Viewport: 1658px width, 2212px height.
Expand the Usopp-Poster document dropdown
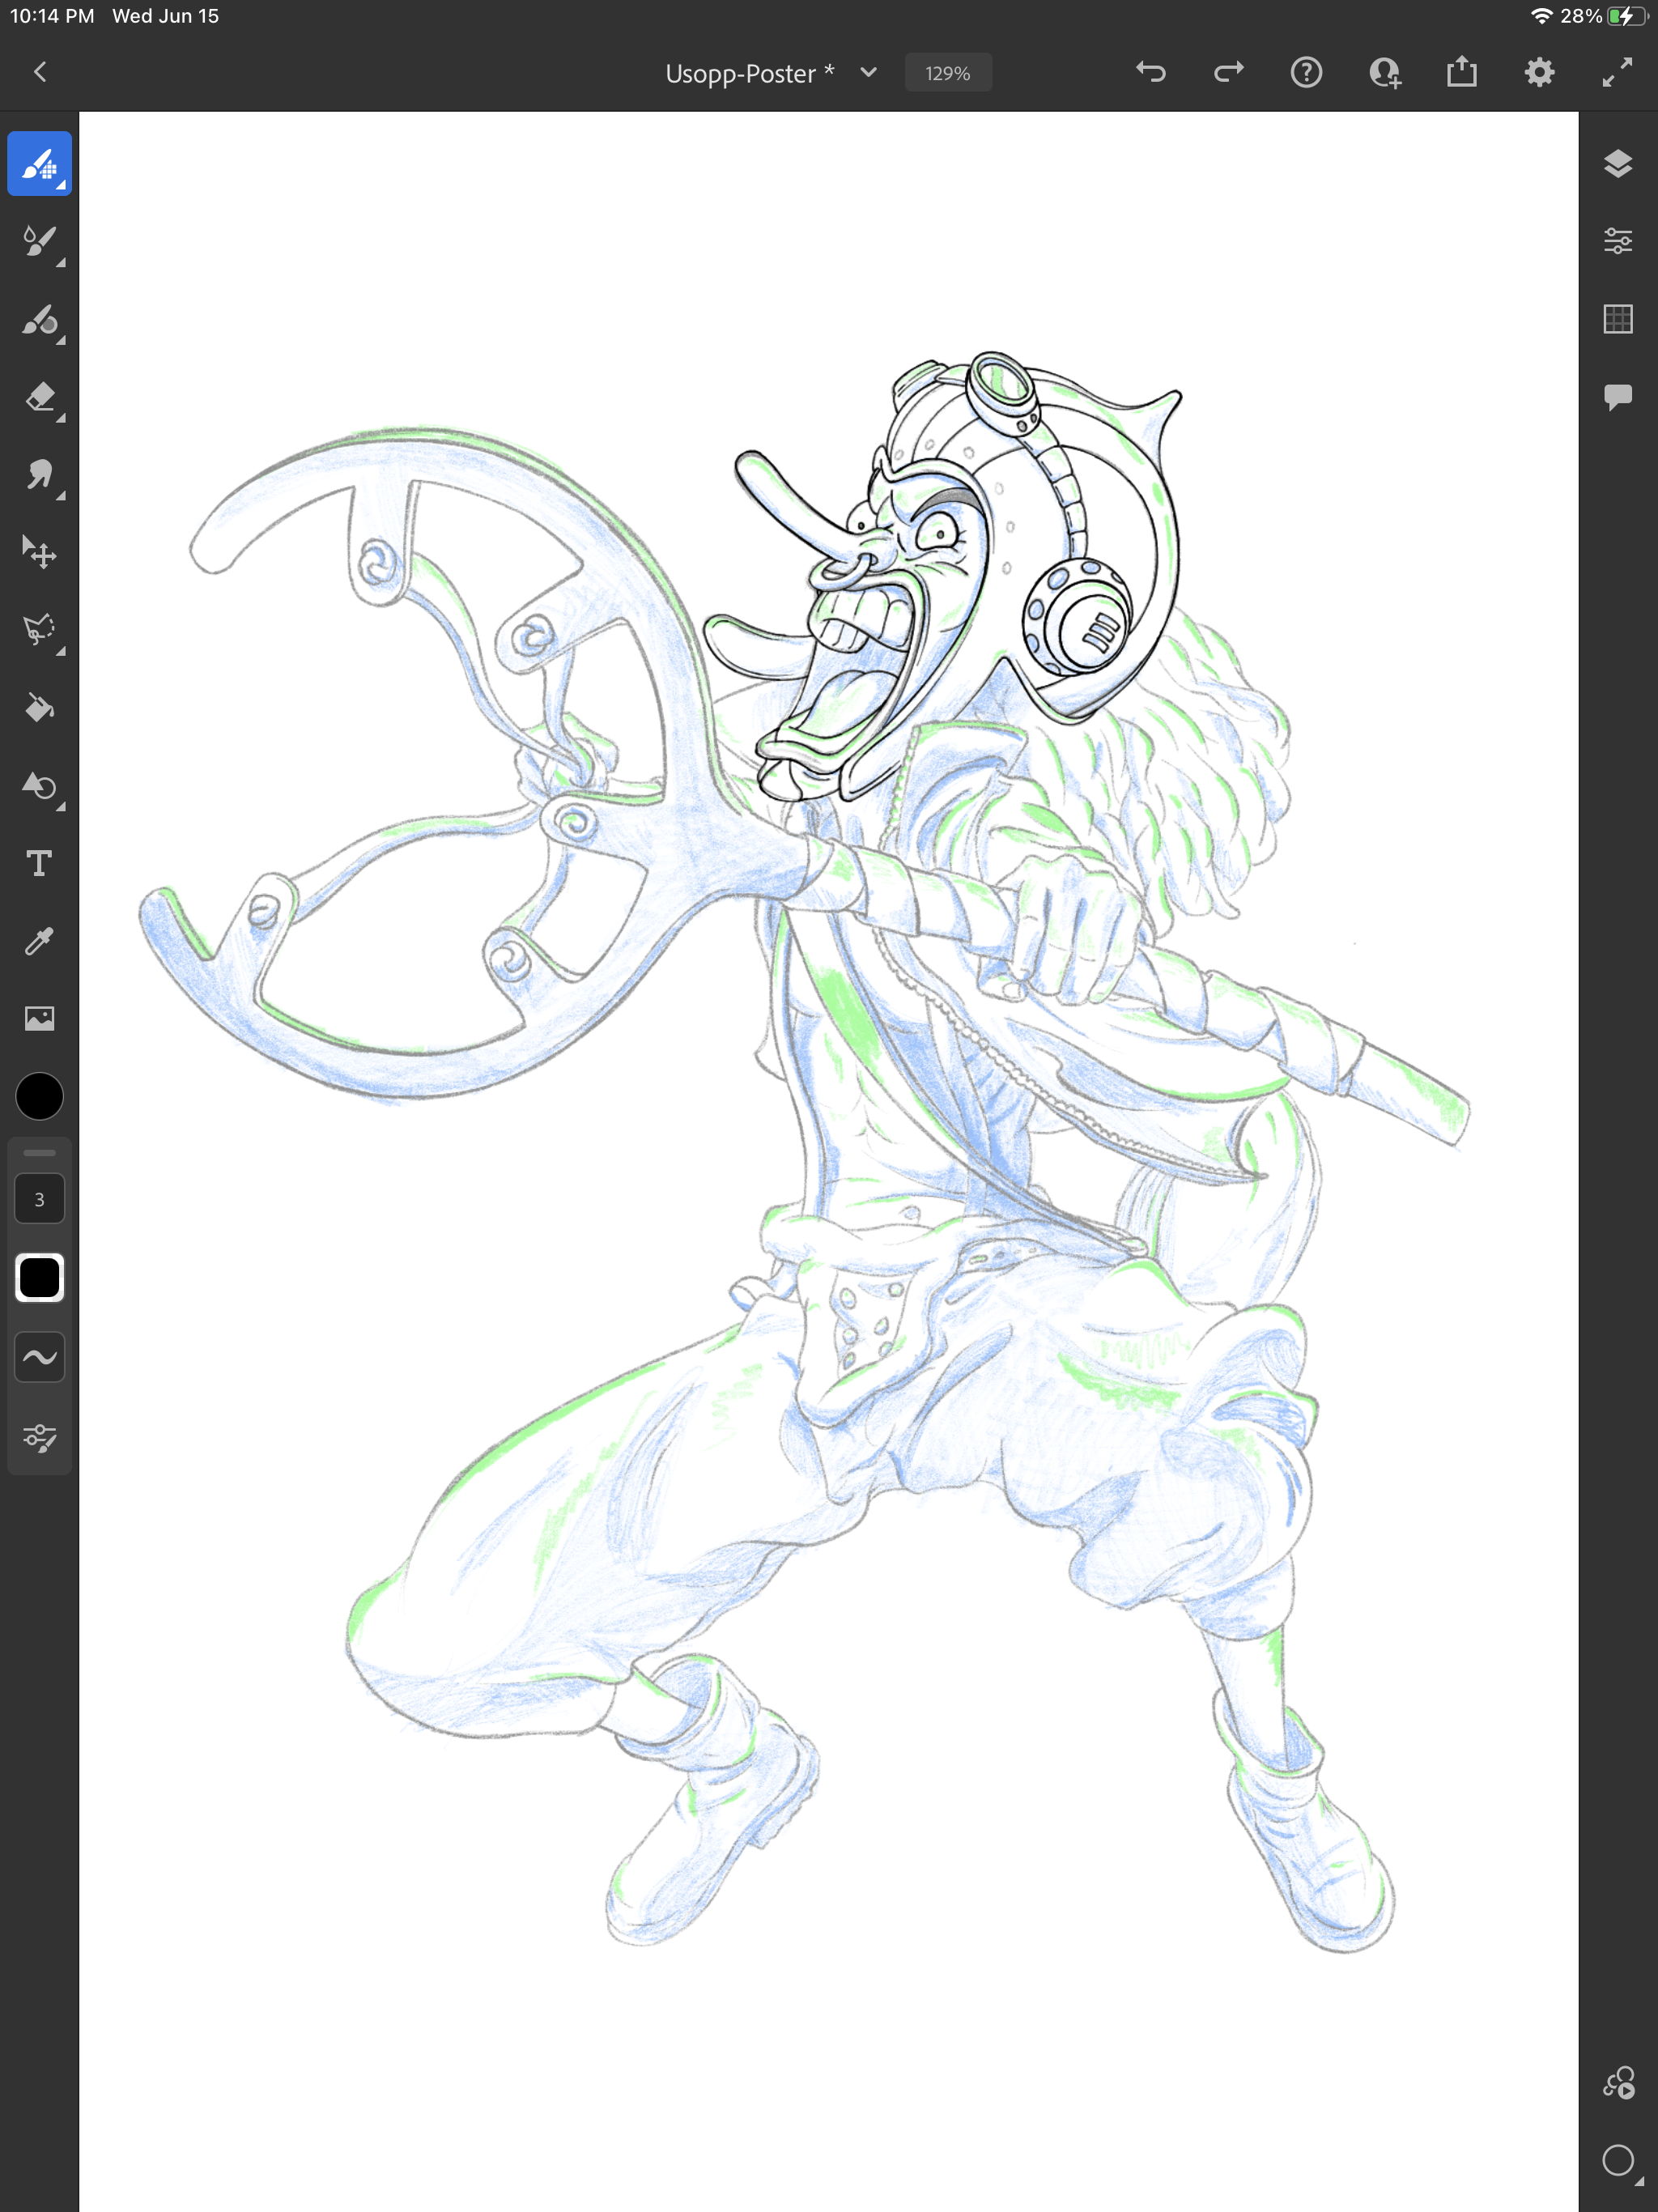(x=868, y=73)
